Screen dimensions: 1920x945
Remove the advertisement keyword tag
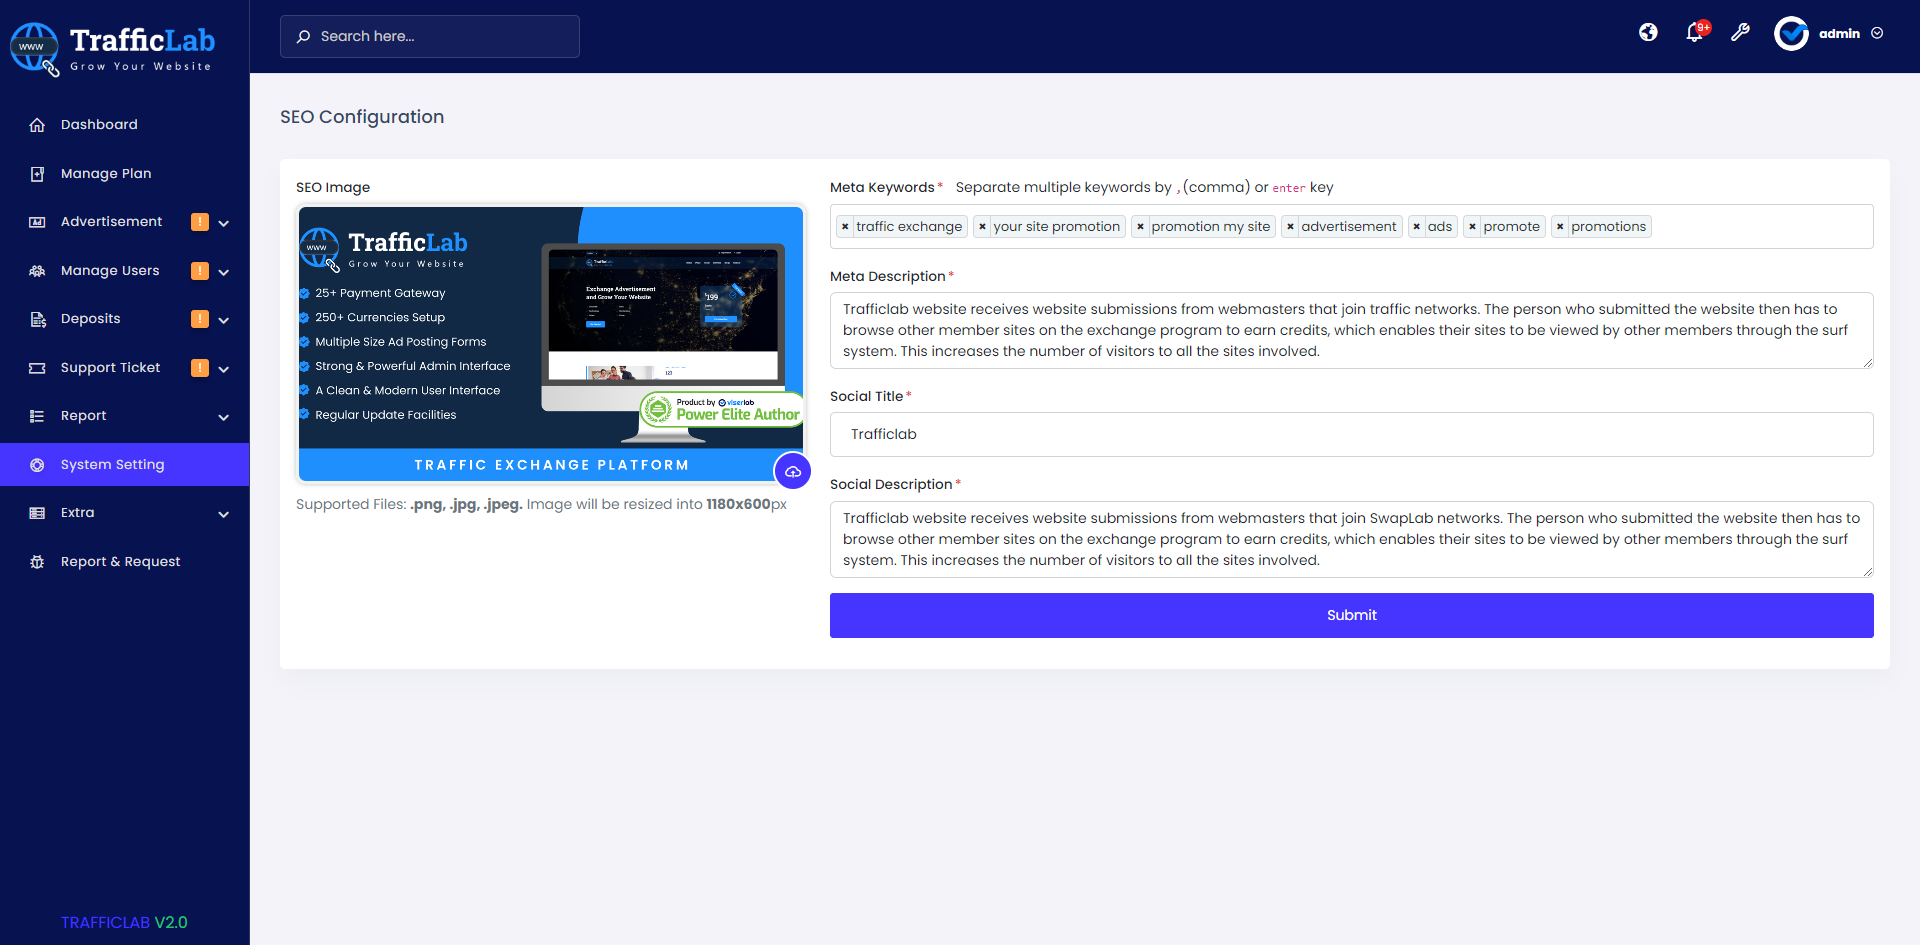1292,226
